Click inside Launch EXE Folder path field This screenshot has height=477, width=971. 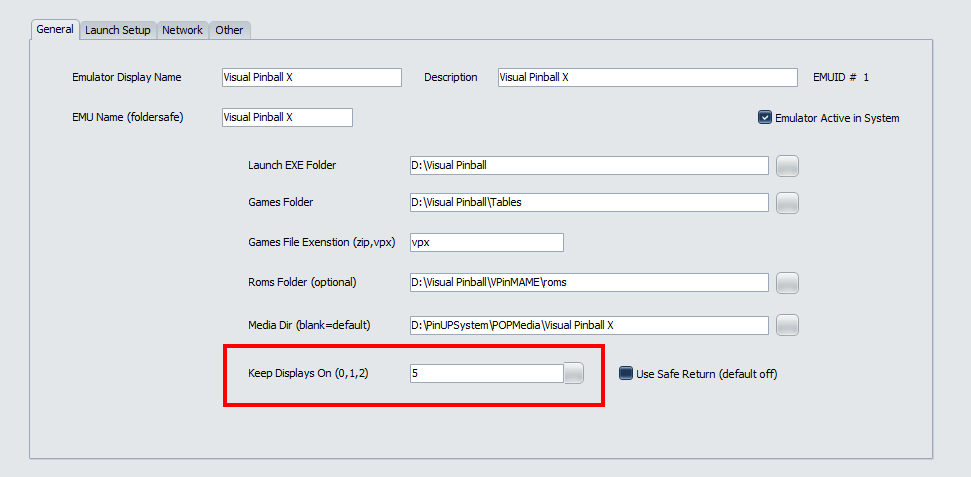coord(588,166)
